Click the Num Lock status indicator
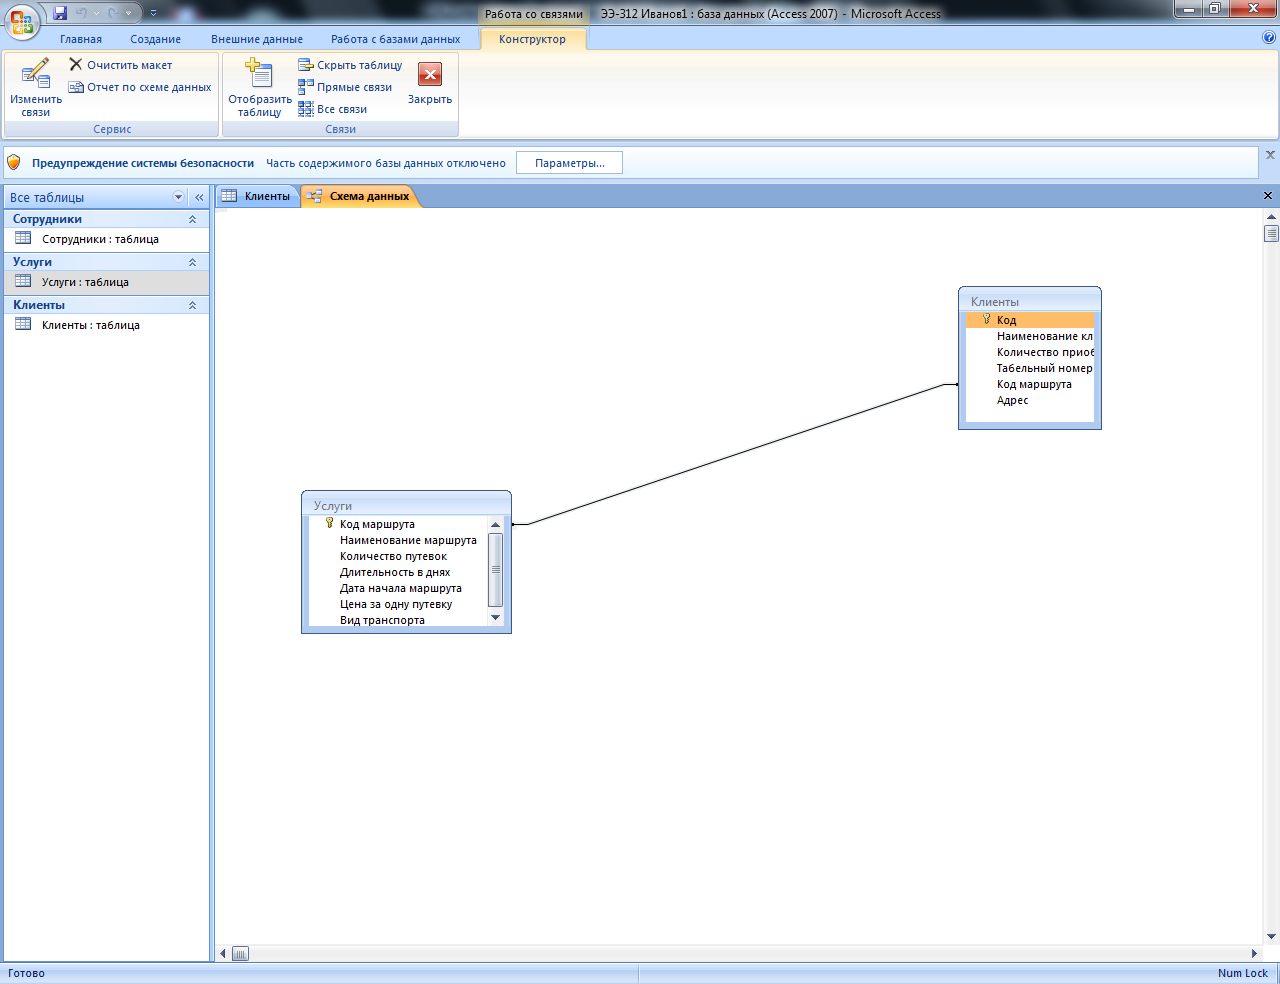This screenshot has width=1280, height=984. pos(1243,973)
